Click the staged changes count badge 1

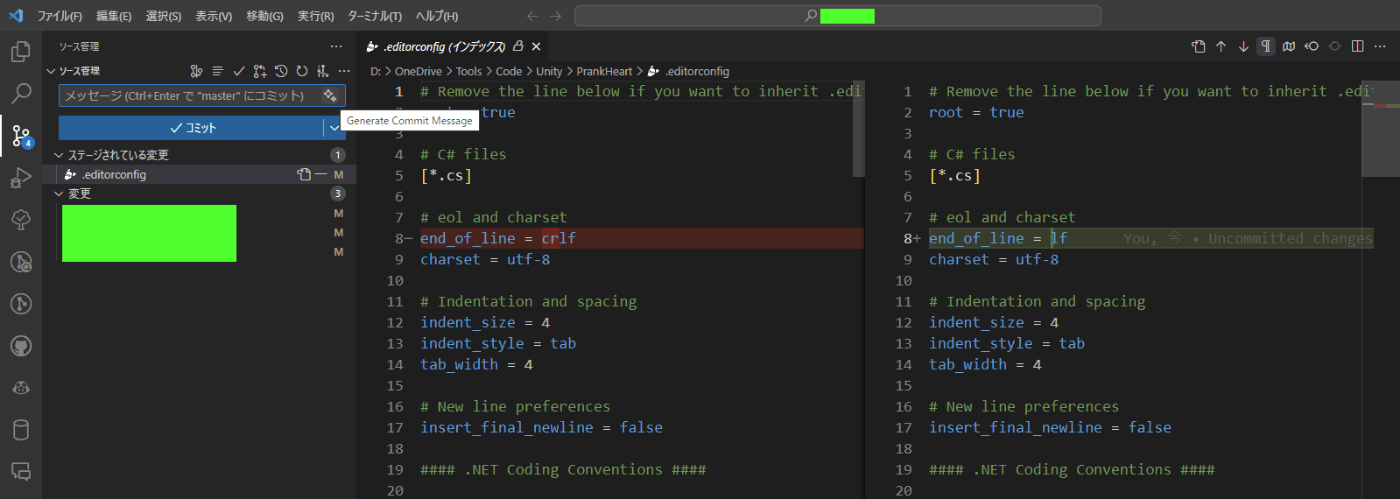click(x=338, y=155)
